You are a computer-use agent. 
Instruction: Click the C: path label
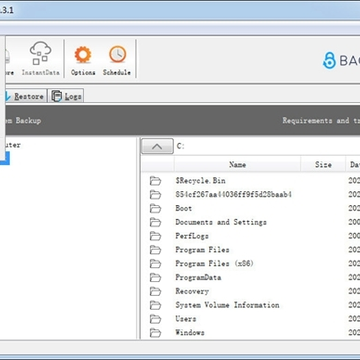tap(180, 146)
